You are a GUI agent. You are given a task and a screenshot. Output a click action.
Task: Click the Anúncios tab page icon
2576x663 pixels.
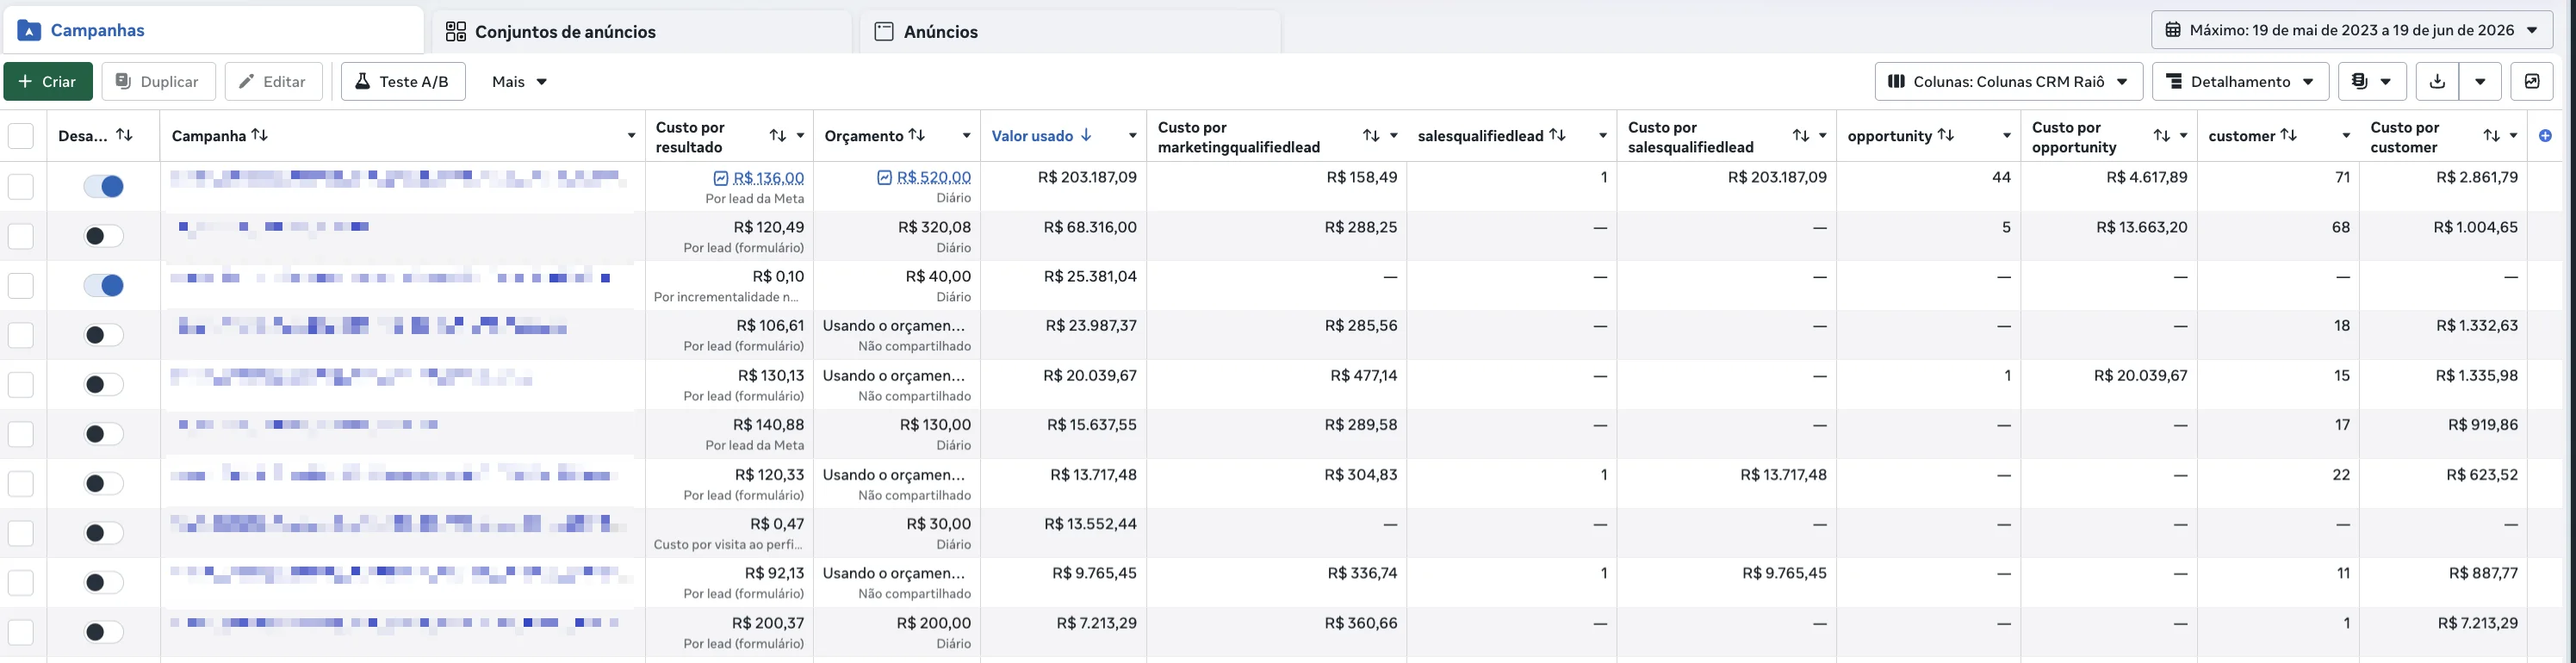click(x=884, y=32)
